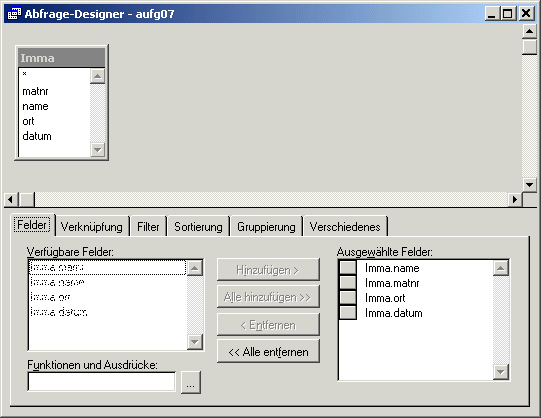The width and height of the screenshot is (541, 418).
Task: Click the Alle entfernen button
Action: [x=268, y=352]
